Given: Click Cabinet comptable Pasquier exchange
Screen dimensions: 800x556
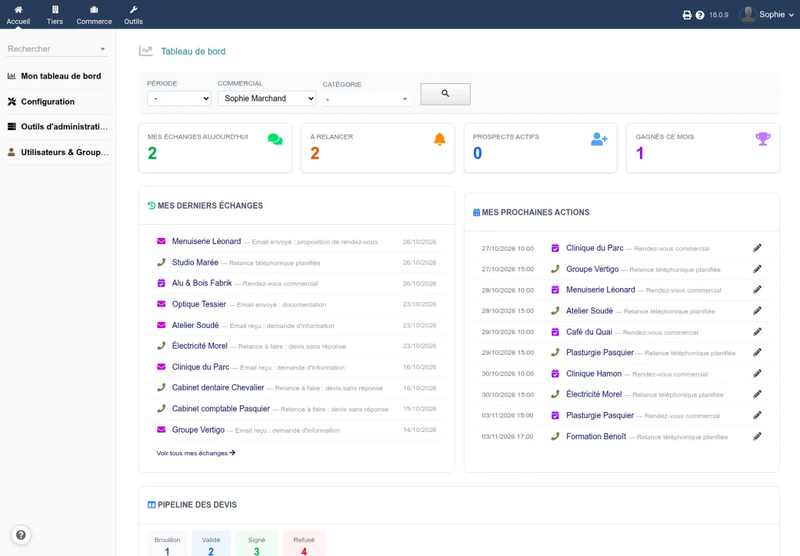Looking at the screenshot, I should click(x=221, y=409).
